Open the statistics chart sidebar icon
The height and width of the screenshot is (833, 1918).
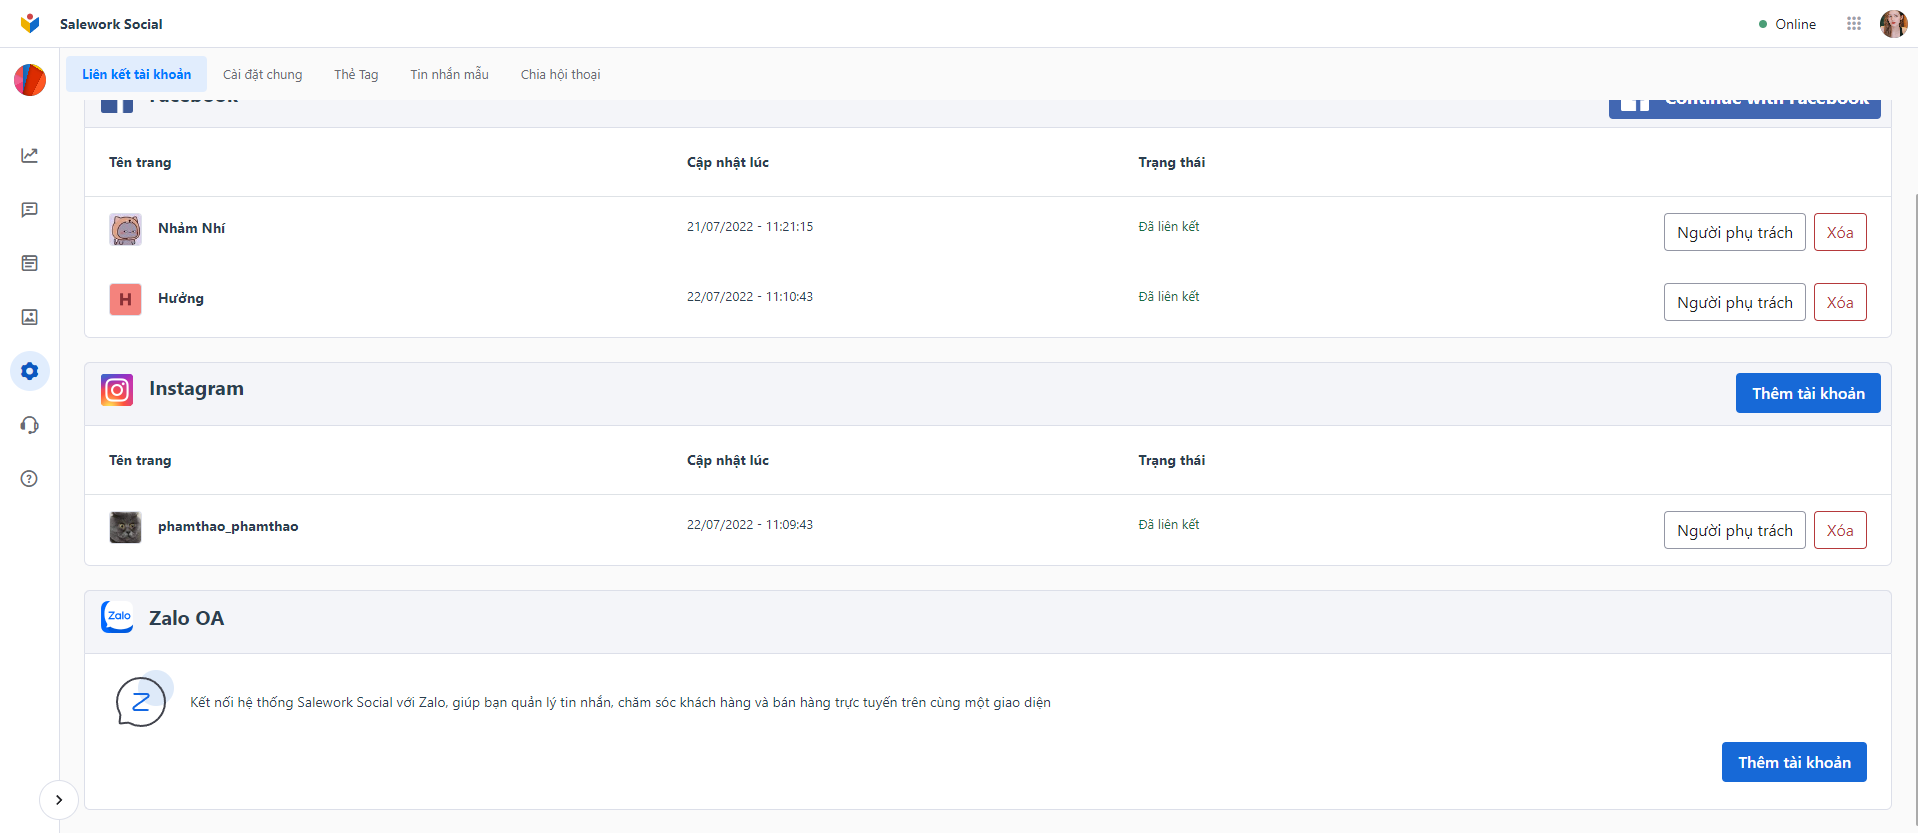point(30,155)
